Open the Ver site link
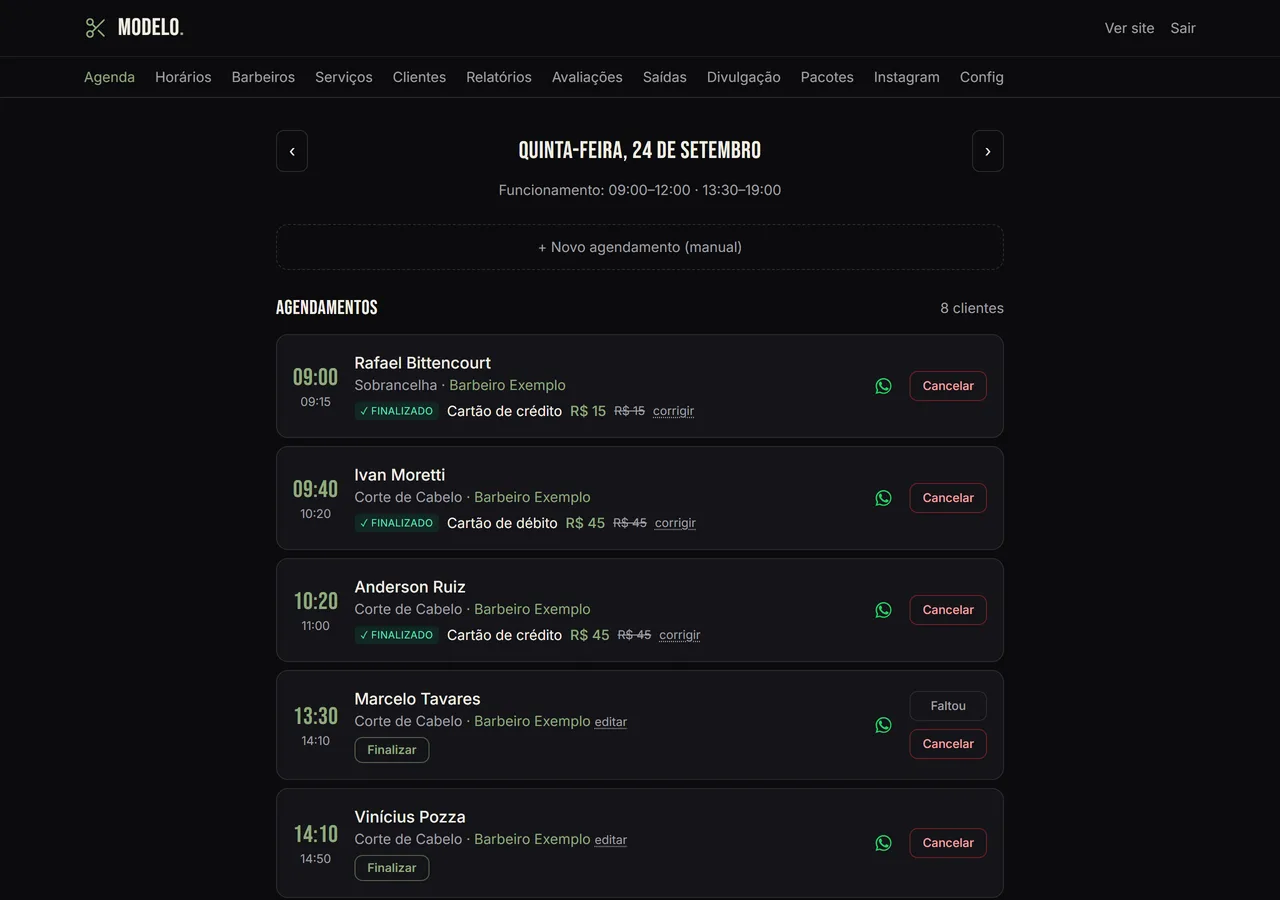 [x=1129, y=28]
